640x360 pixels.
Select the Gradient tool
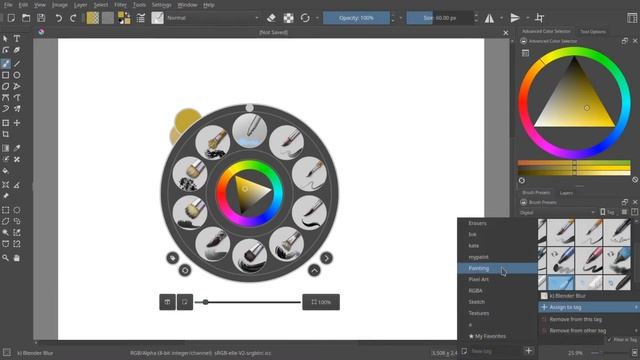click(5, 148)
